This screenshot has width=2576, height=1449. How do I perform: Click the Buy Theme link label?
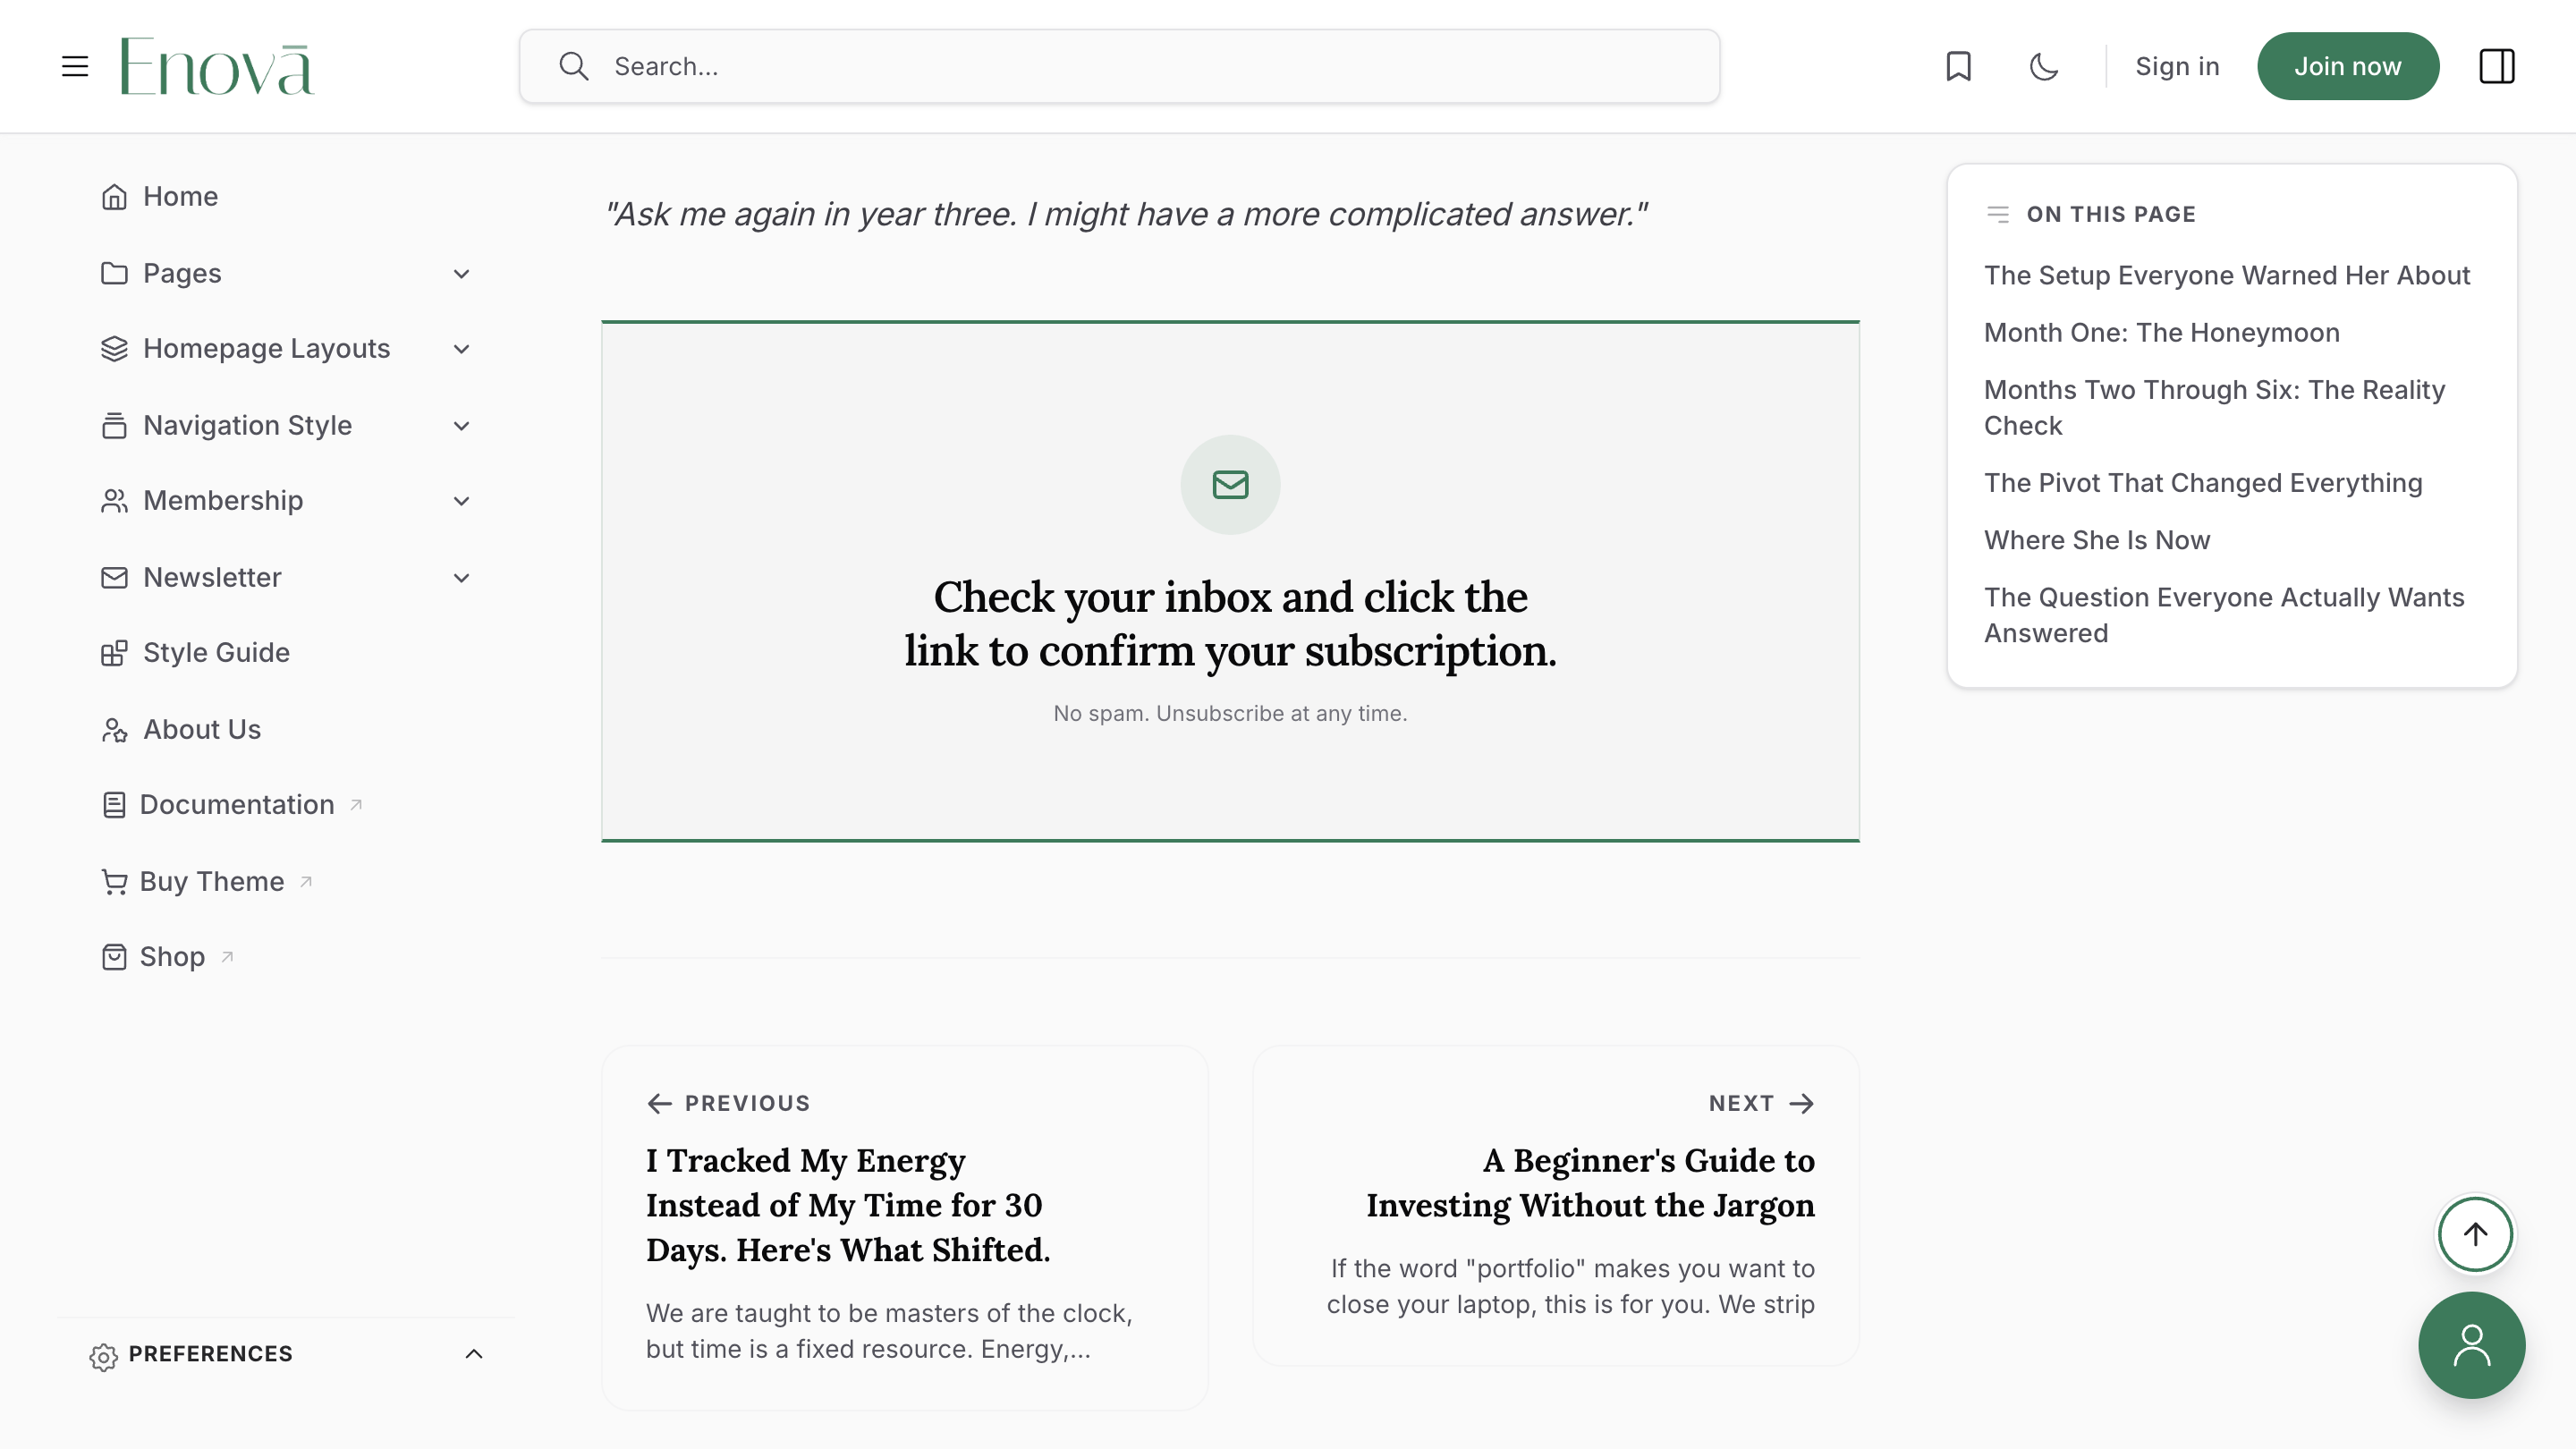click(x=212, y=881)
